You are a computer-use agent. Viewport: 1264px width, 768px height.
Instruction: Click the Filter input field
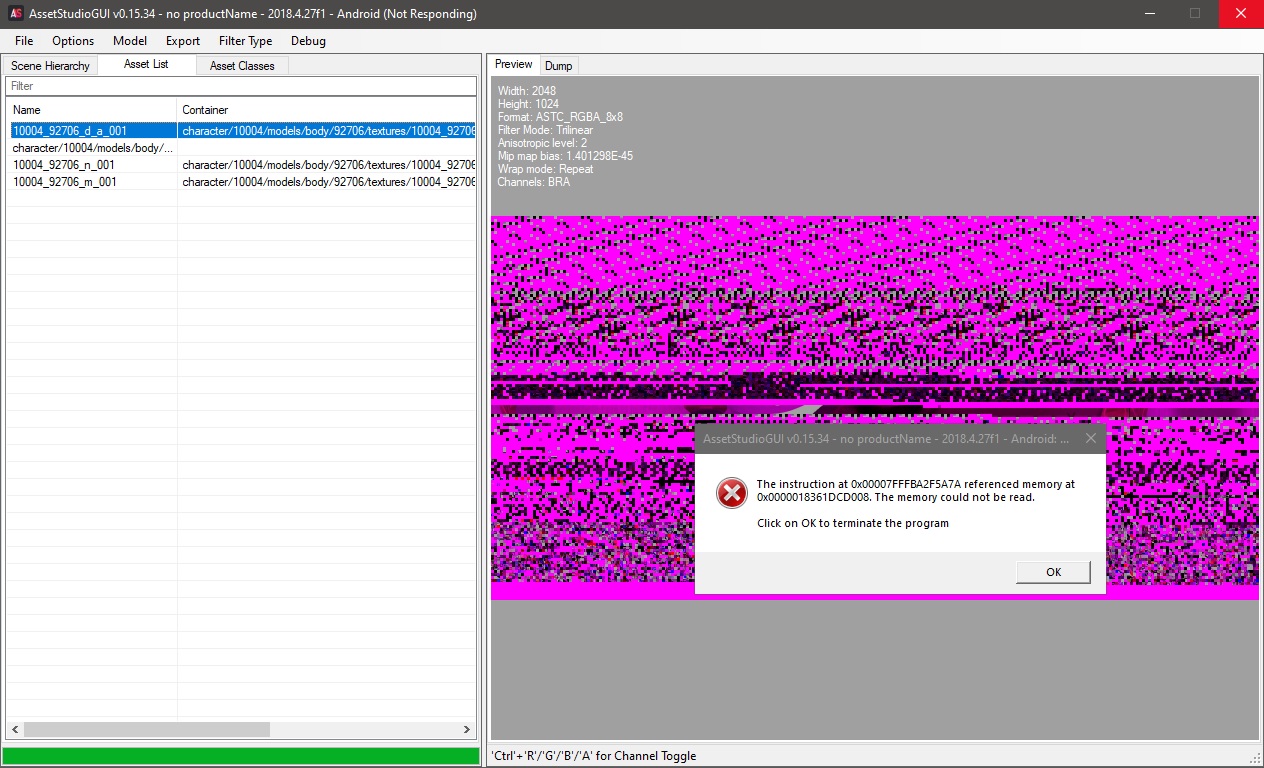click(x=240, y=86)
